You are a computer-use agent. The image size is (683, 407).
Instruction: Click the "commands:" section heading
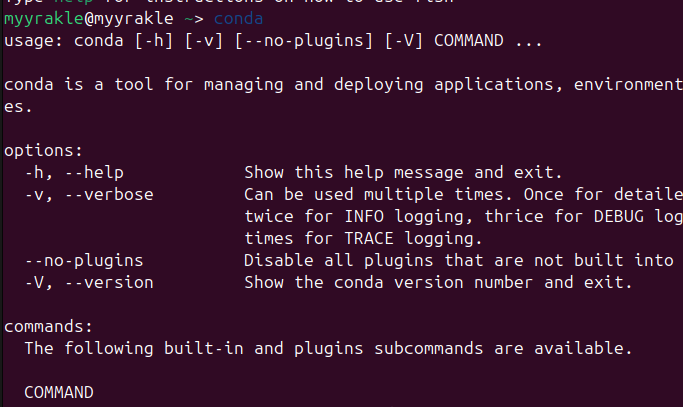pyautogui.click(x=48, y=327)
